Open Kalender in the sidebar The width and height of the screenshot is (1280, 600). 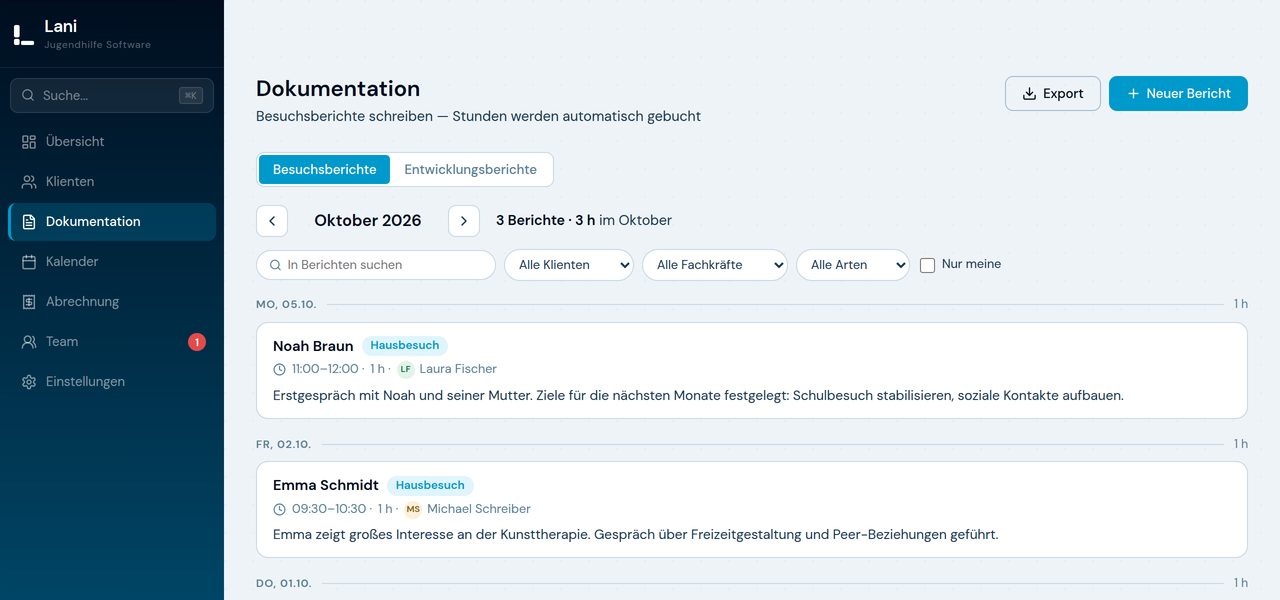tap(112, 262)
